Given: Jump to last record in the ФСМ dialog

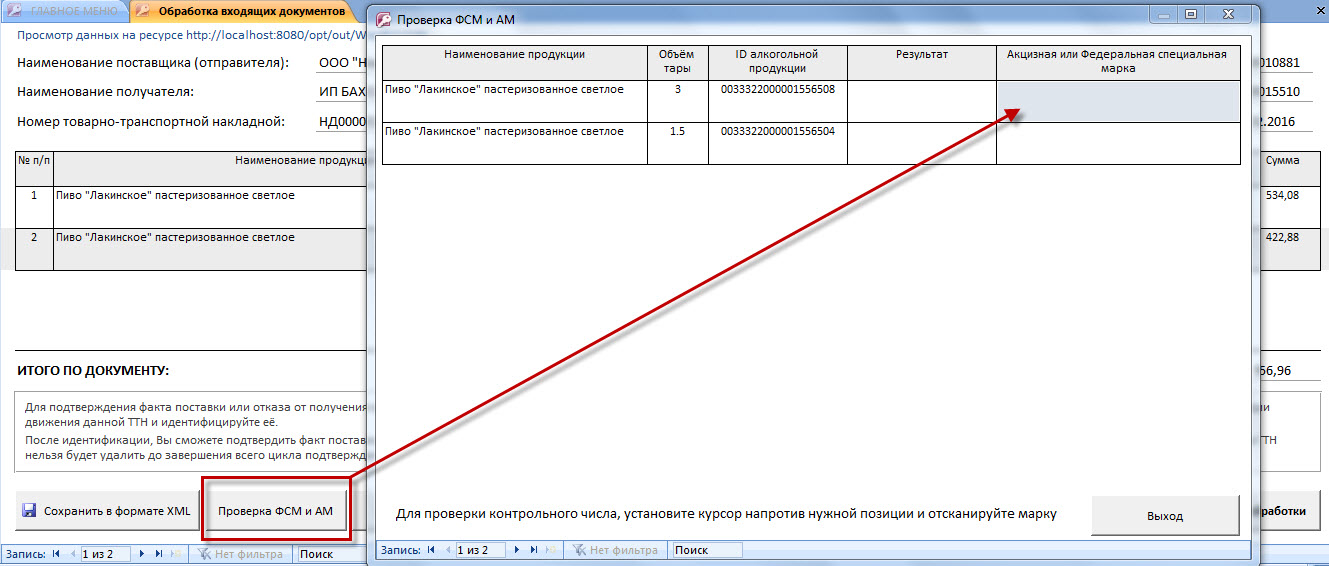Looking at the screenshot, I should 533,550.
